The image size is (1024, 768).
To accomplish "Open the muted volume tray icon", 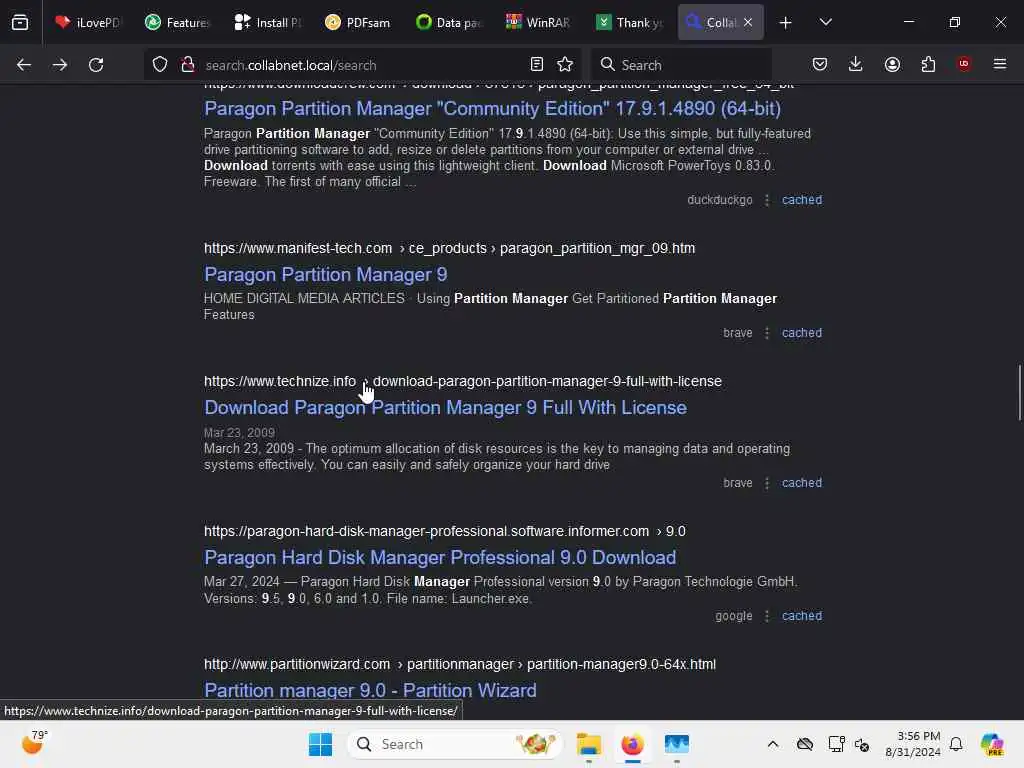I will click(x=862, y=744).
